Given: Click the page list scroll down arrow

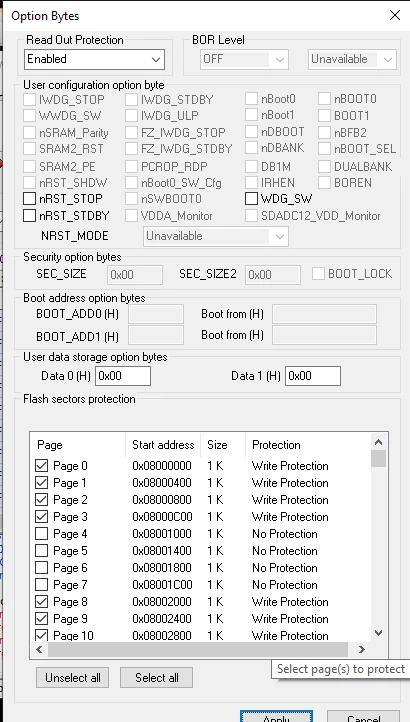Looking at the screenshot, I should (x=379, y=633).
